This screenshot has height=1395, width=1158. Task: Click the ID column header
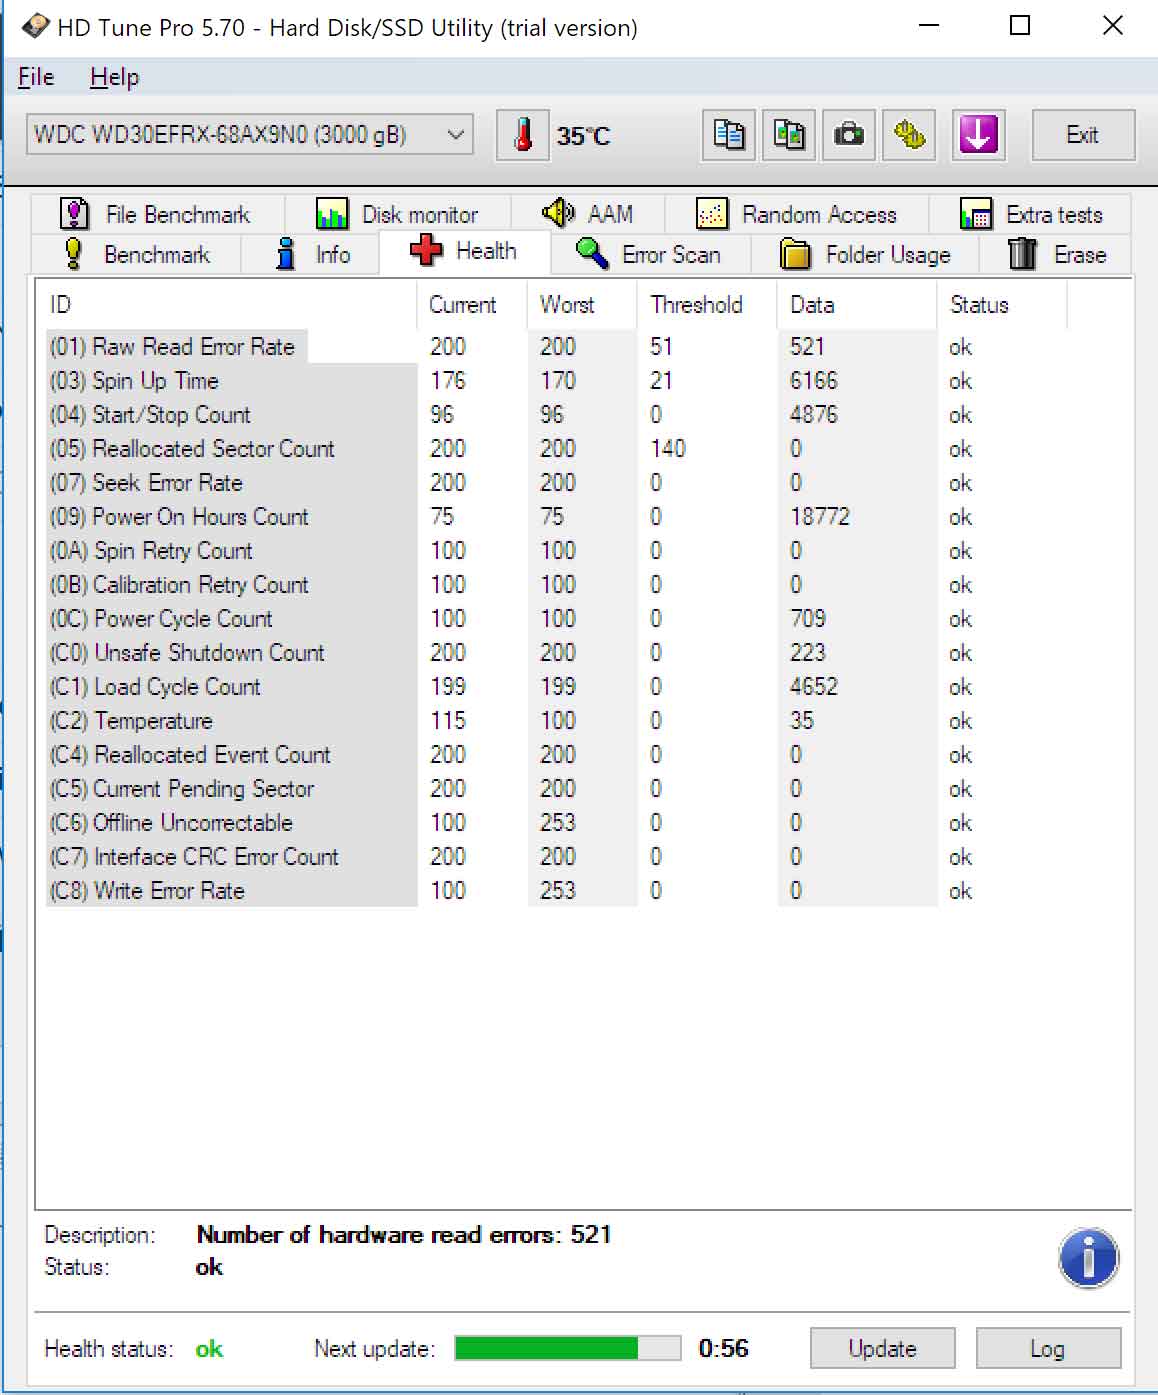coord(226,305)
